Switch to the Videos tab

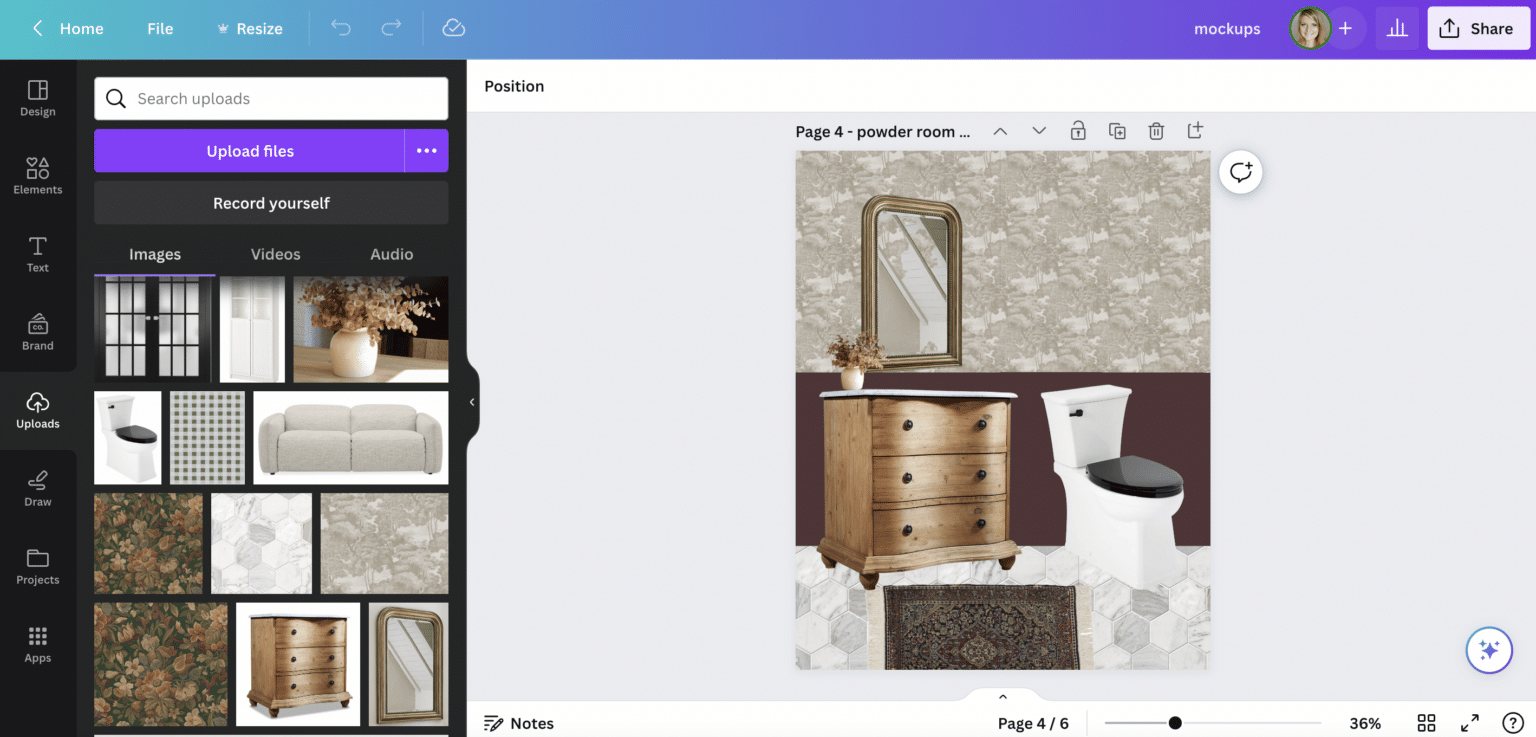pyautogui.click(x=275, y=254)
